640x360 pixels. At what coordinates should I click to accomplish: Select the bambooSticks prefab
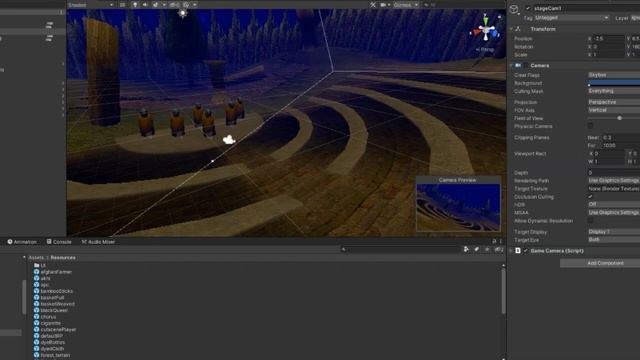pyautogui.click(x=53, y=291)
